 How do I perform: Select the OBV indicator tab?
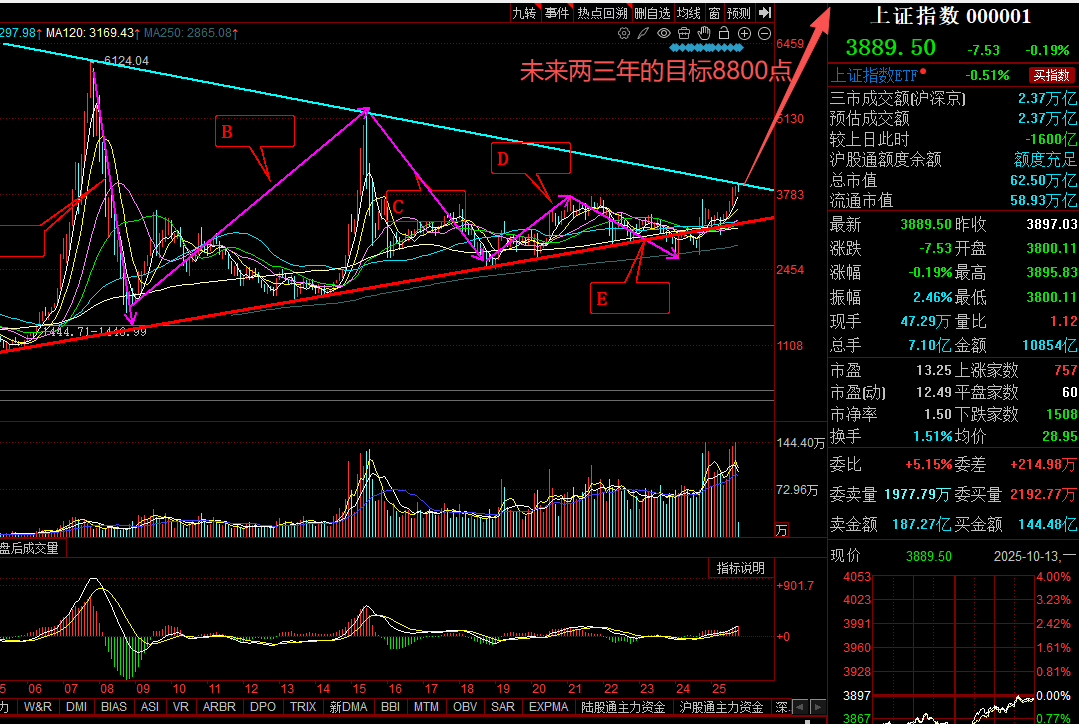(x=465, y=707)
